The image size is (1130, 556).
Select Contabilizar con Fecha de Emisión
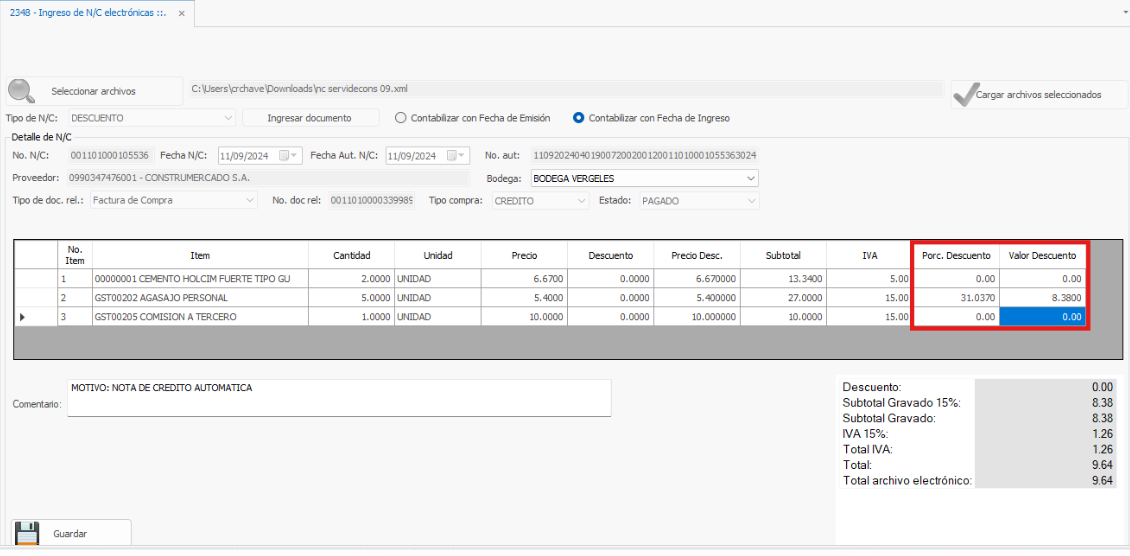pos(401,118)
